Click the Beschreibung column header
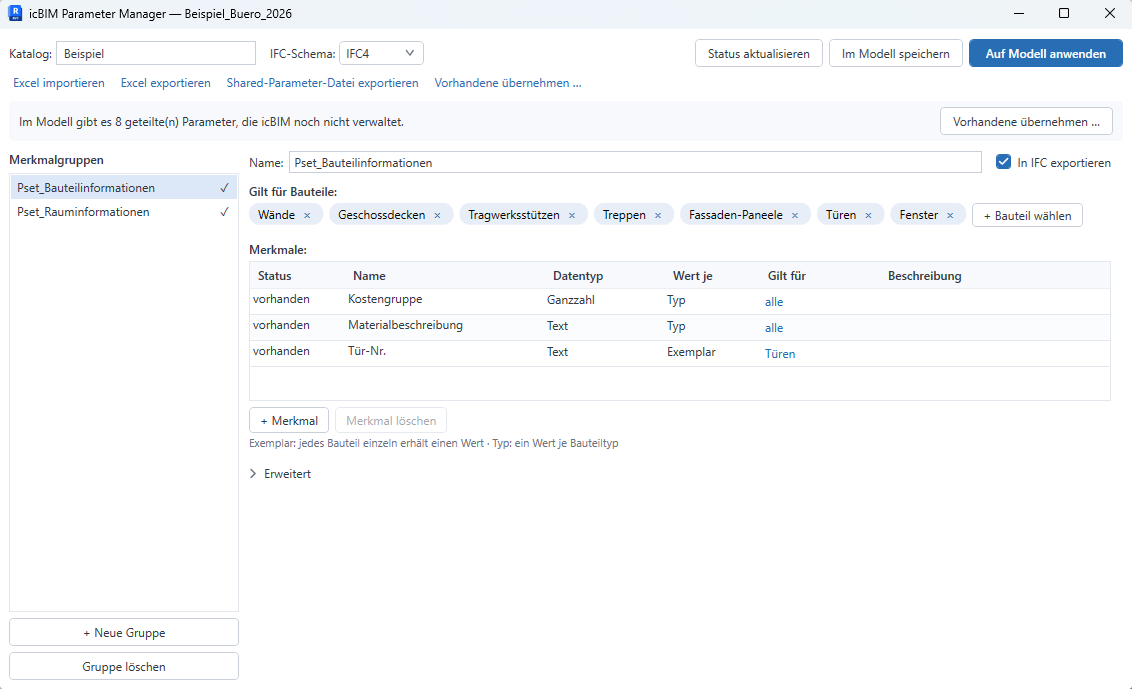 [924, 276]
